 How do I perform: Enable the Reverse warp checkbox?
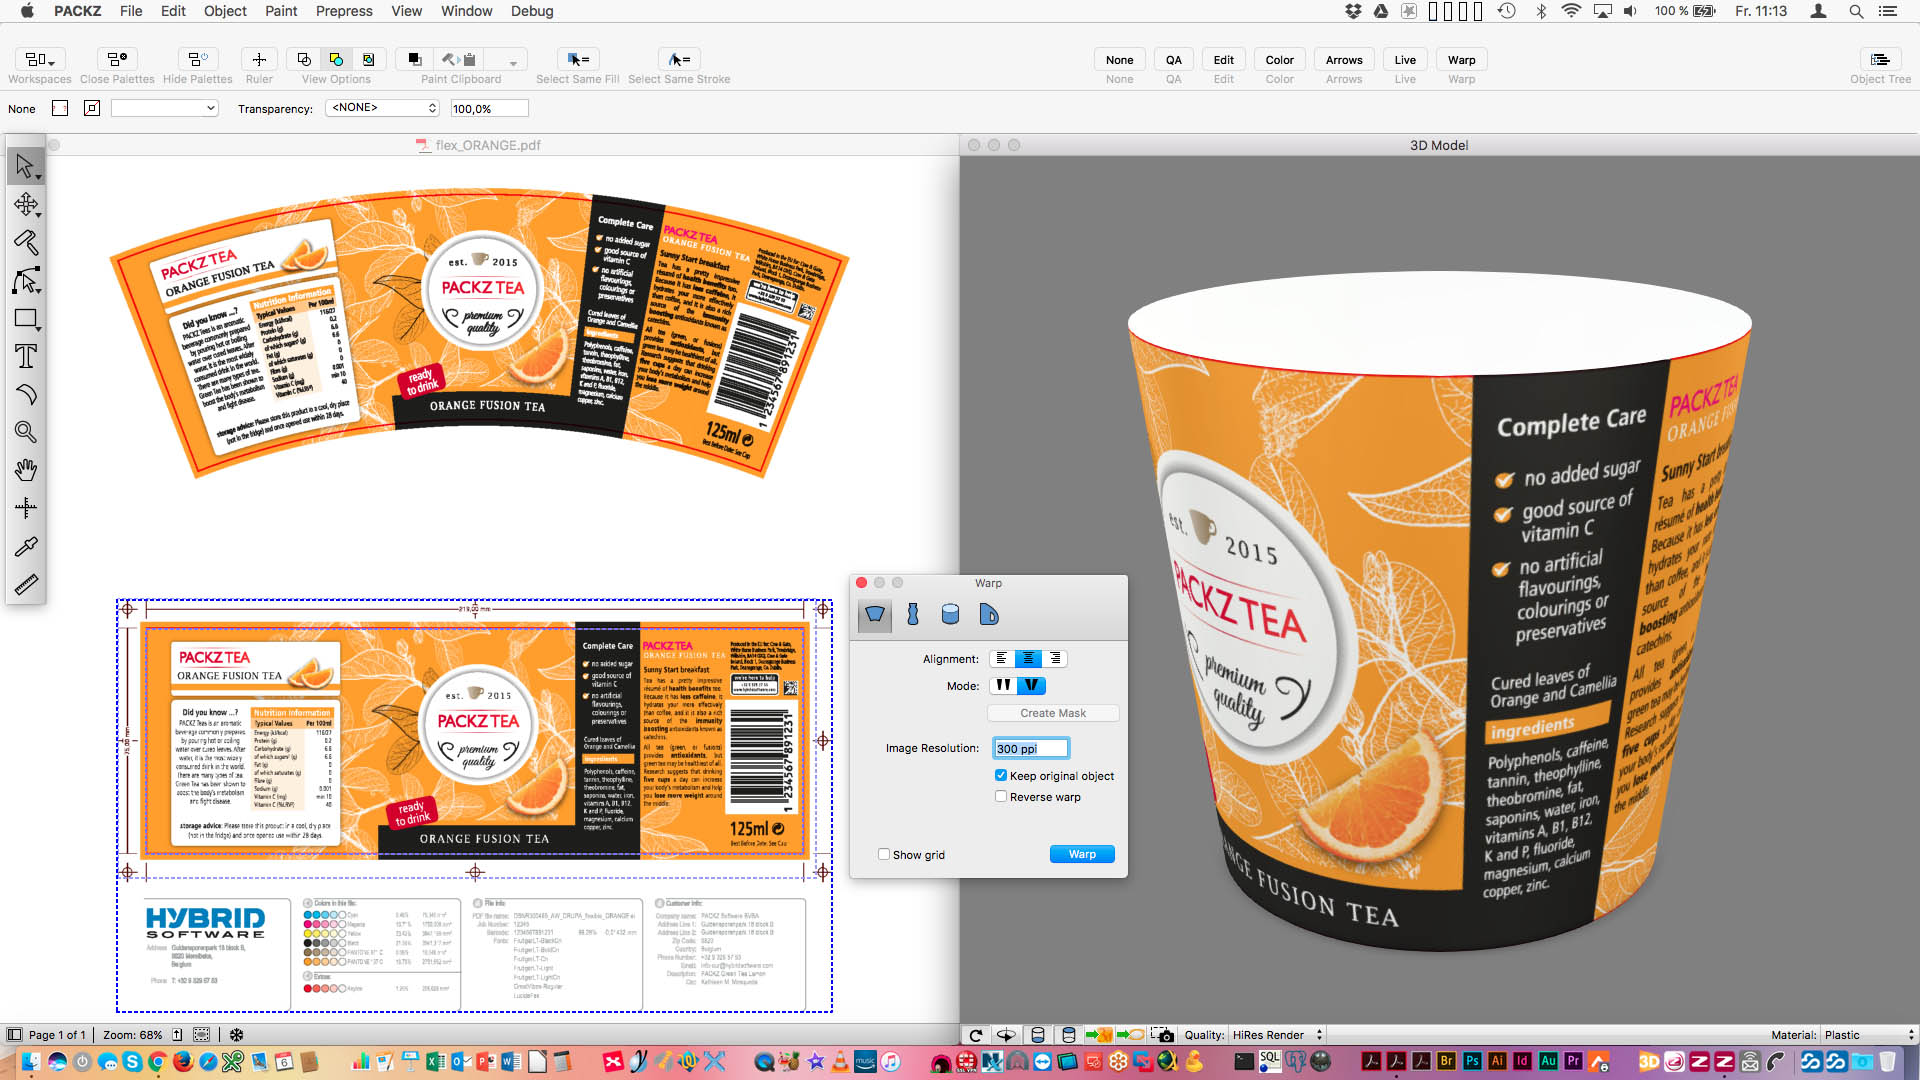(x=1001, y=796)
